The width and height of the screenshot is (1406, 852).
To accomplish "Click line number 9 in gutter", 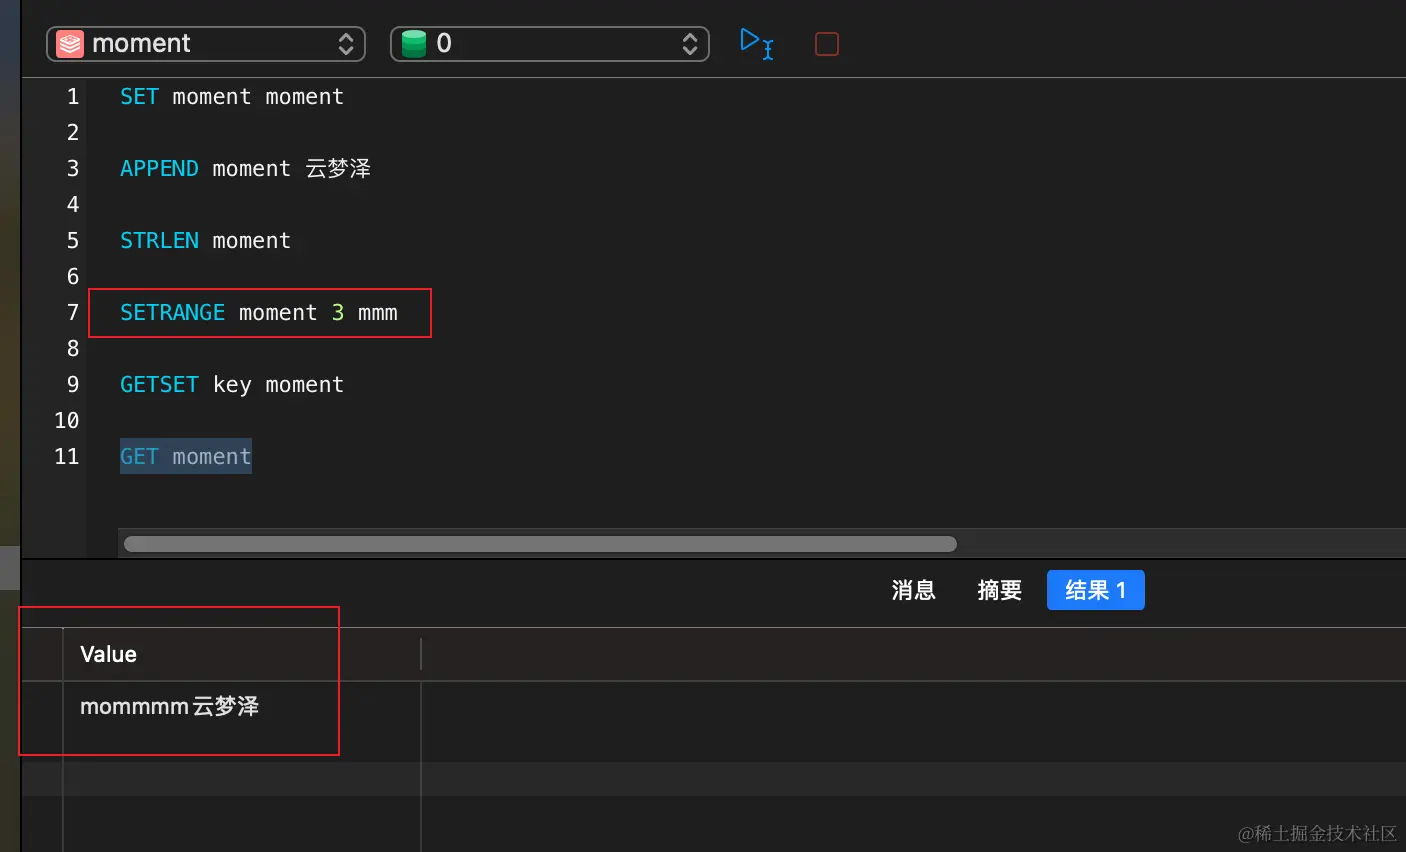I will tap(73, 385).
